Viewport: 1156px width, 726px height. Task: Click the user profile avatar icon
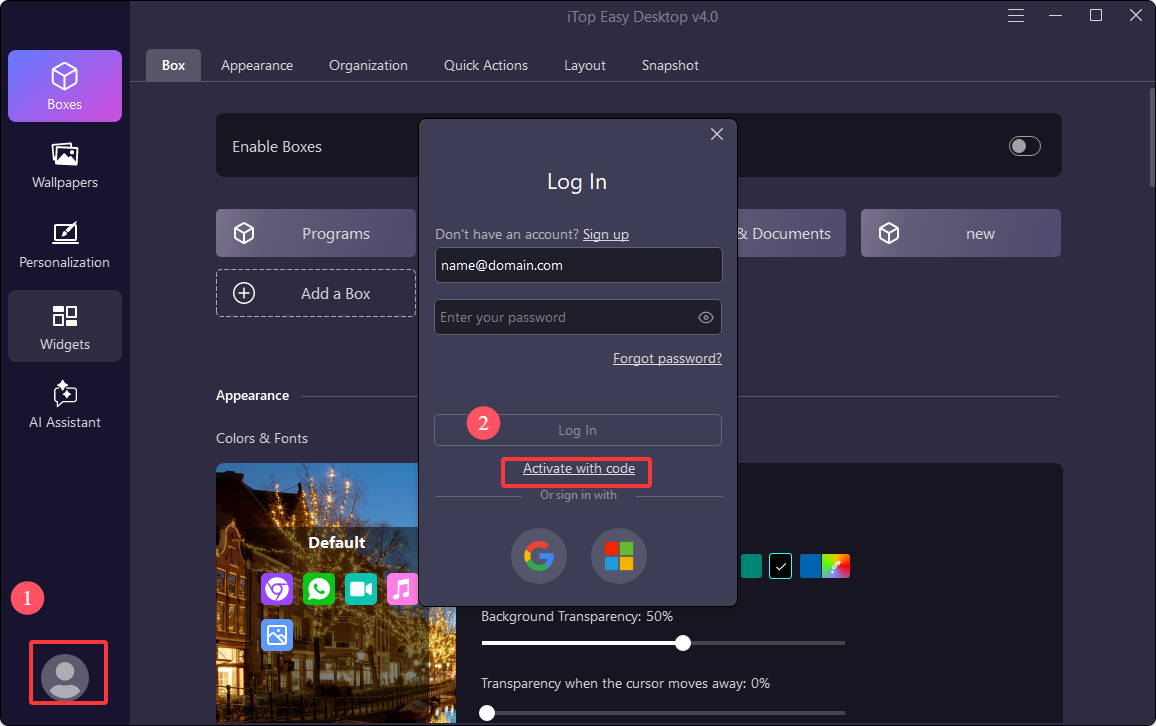tap(65, 677)
